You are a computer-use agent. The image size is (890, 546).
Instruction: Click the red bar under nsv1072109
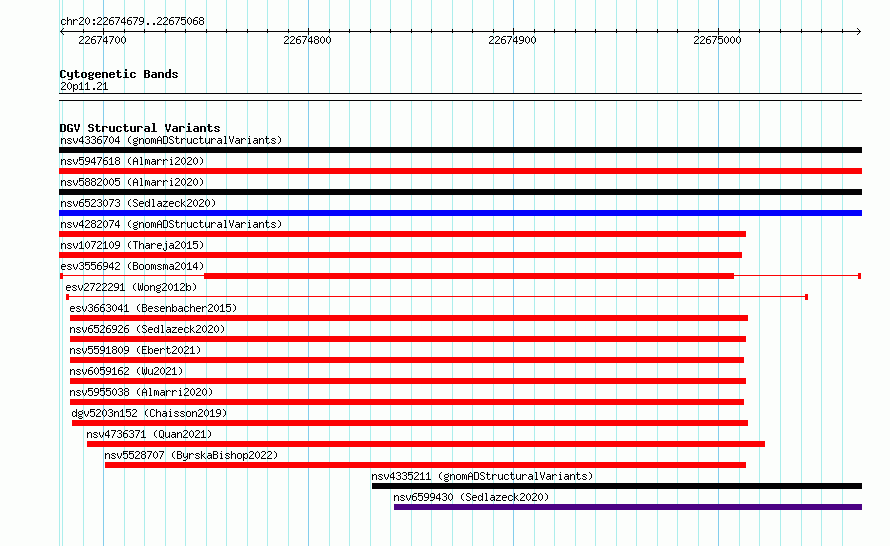pos(400,255)
